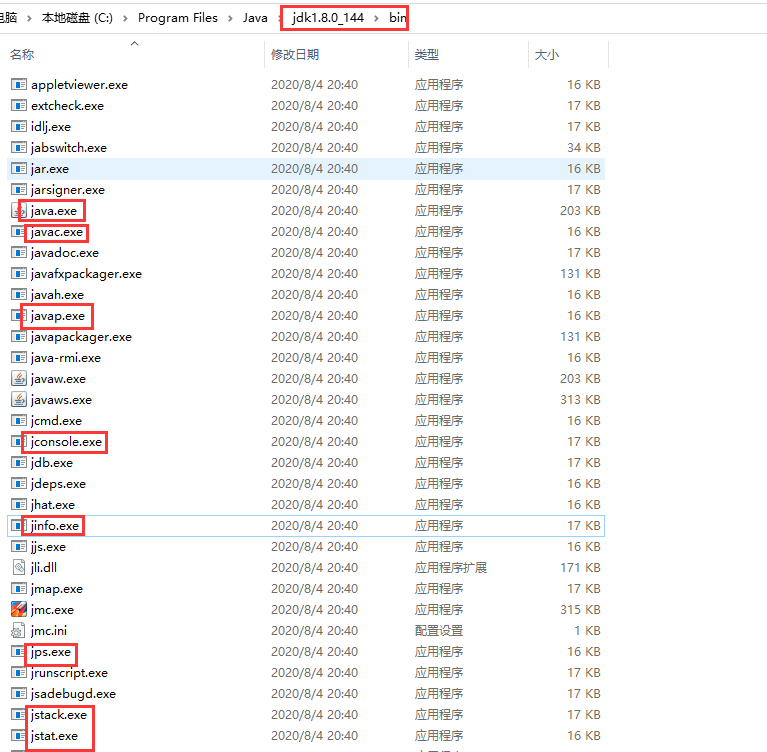Click the 171 KB size of jli.dll

point(580,568)
